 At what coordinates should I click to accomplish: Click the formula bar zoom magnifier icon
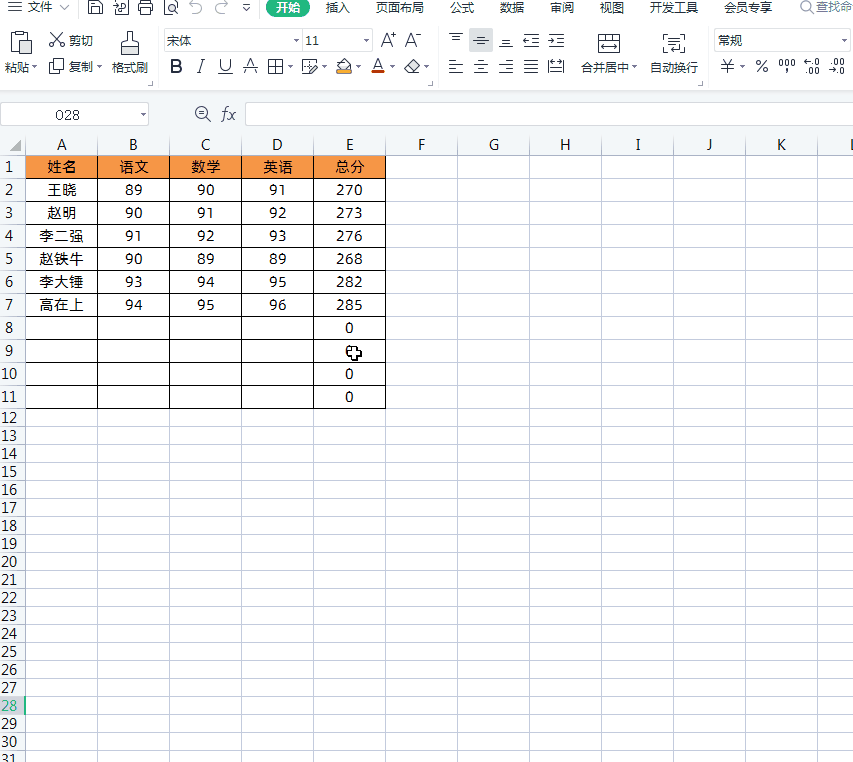202,114
